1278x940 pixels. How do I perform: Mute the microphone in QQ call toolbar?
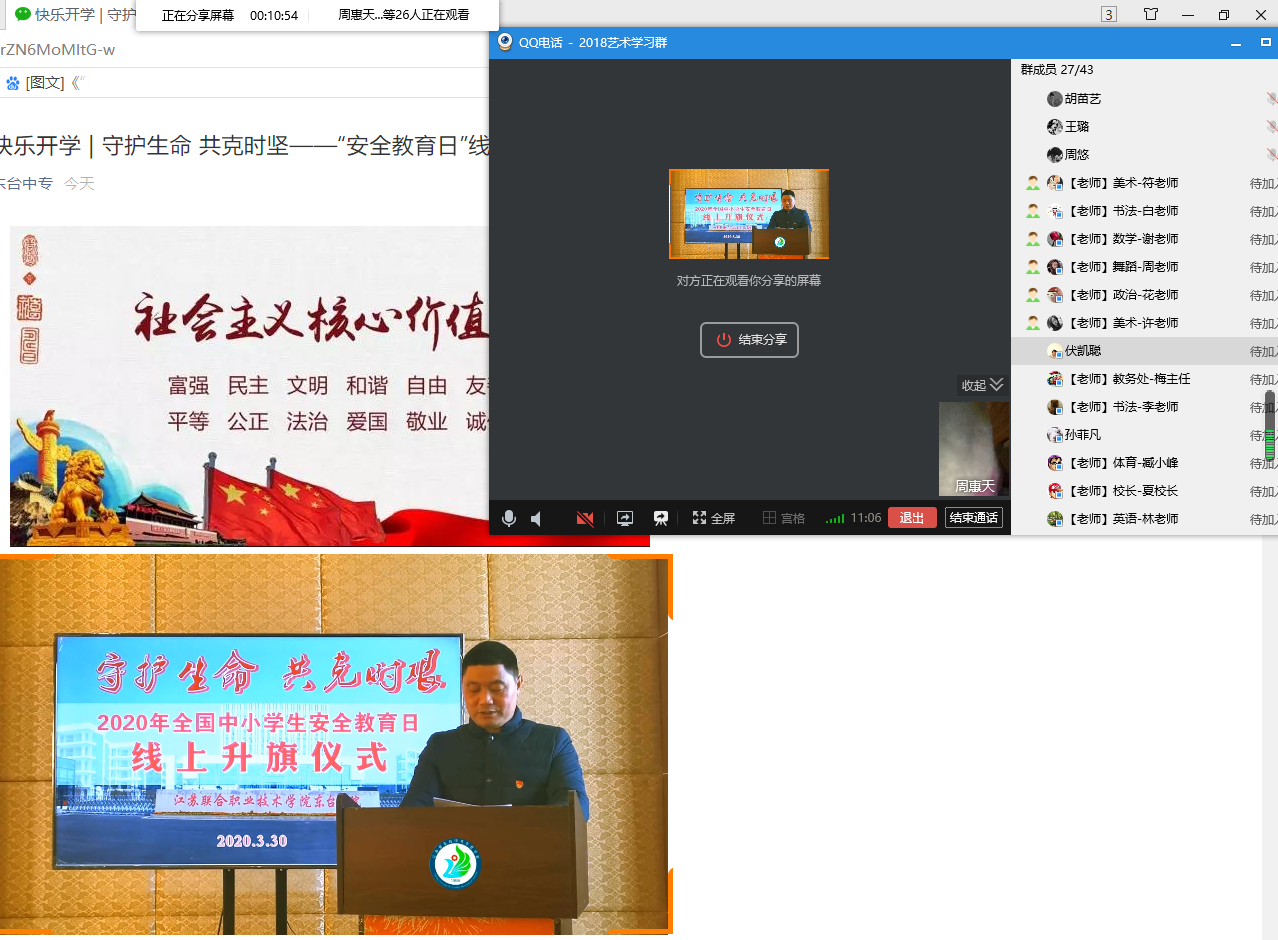click(509, 518)
